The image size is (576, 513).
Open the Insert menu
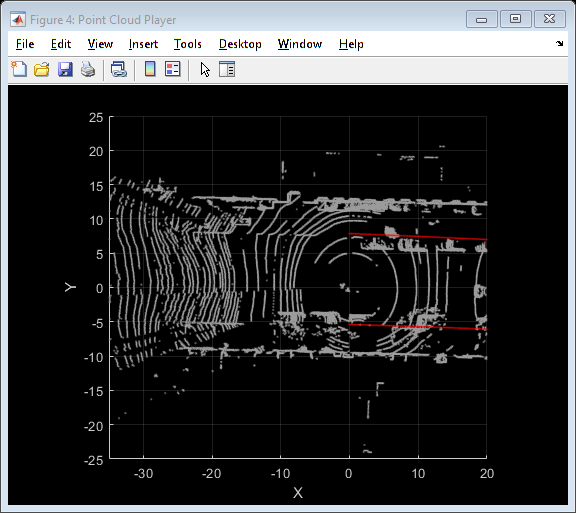[x=143, y=44]
